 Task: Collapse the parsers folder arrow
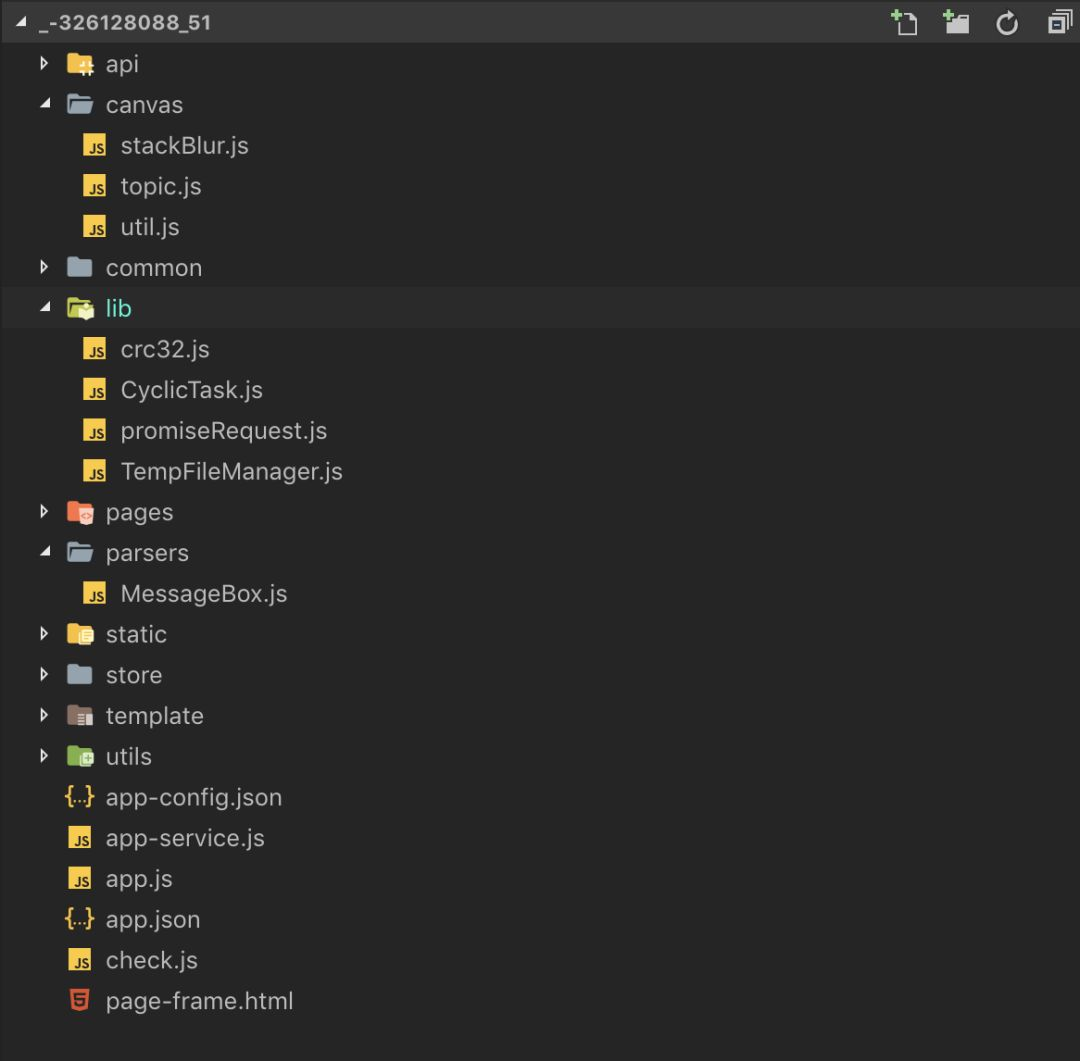click(x=44, y=552)
